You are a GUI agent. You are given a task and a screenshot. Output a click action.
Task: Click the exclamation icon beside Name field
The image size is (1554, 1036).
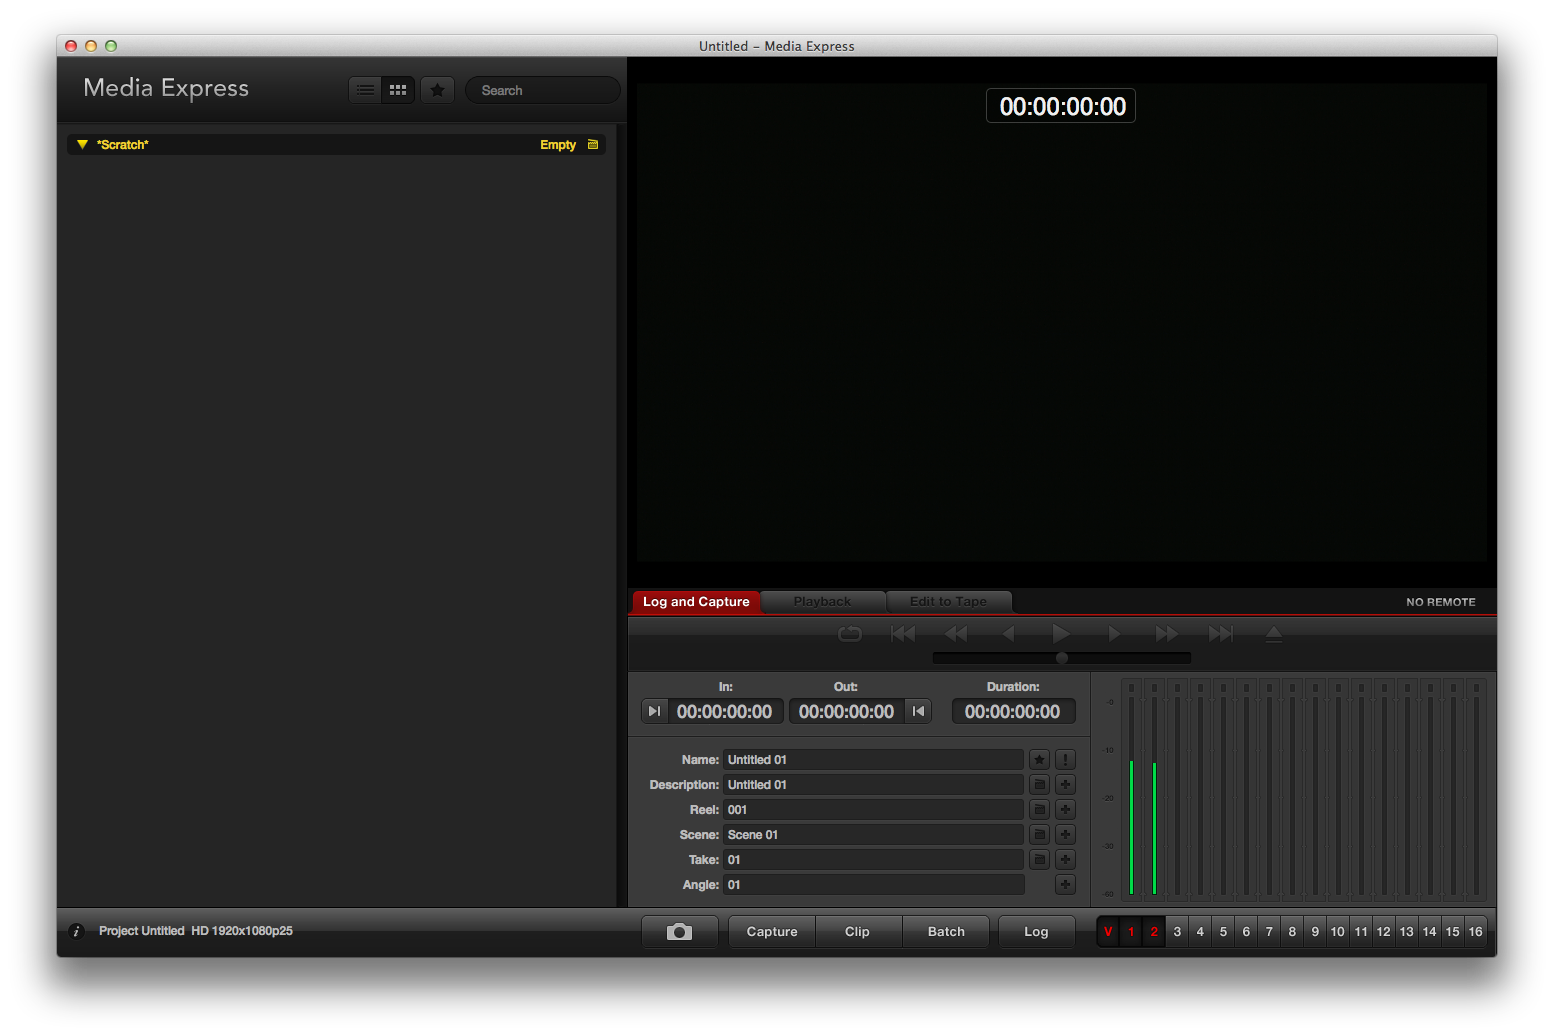tap(1065, 760)
